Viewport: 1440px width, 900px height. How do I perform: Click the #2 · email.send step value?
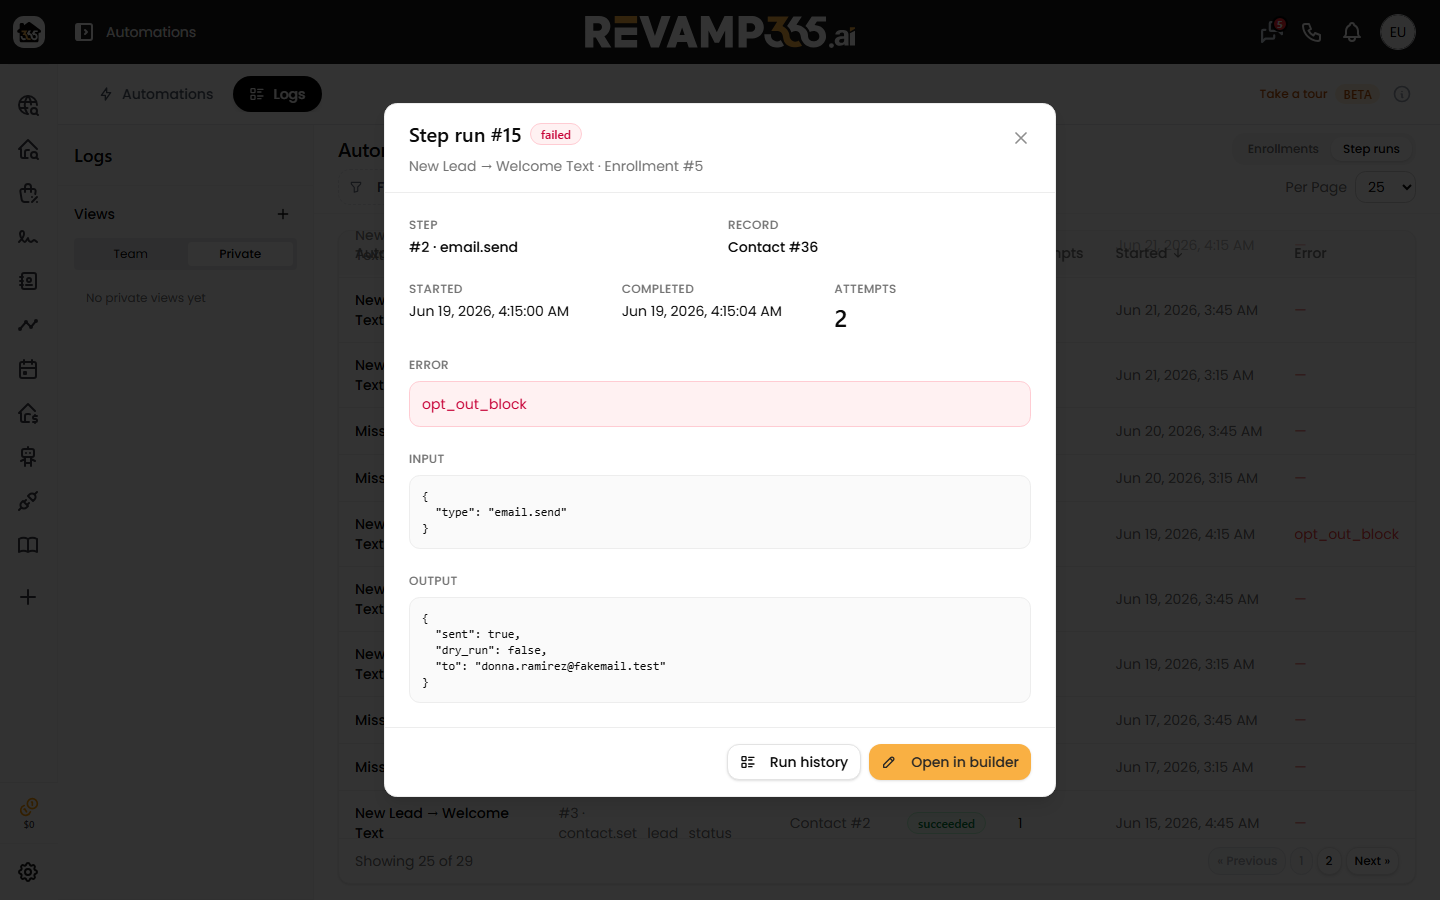tap(463, 247)
